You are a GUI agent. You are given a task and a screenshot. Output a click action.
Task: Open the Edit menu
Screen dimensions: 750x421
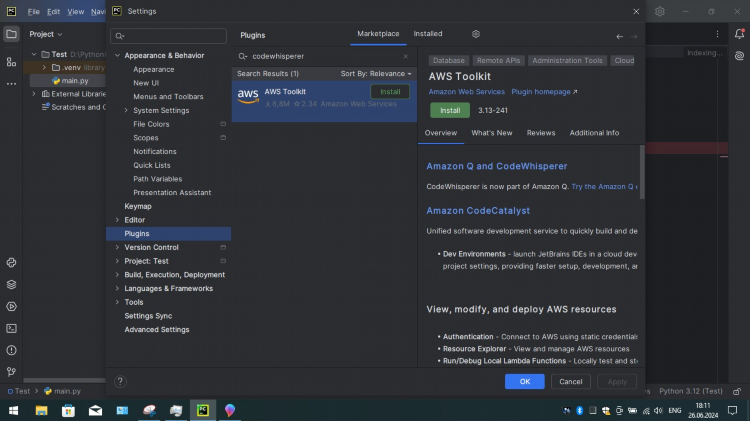pyautogui.click(x=53, y=11)
